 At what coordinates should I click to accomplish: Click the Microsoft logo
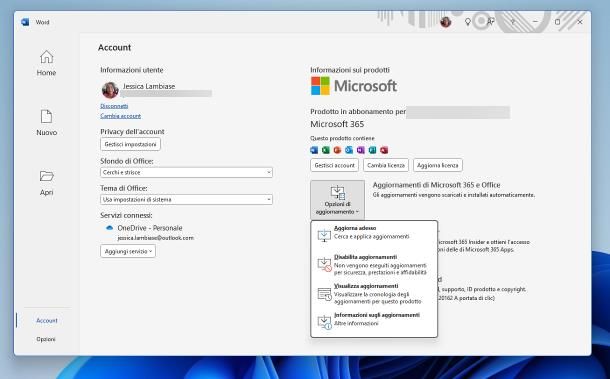[x=354, y=86]
